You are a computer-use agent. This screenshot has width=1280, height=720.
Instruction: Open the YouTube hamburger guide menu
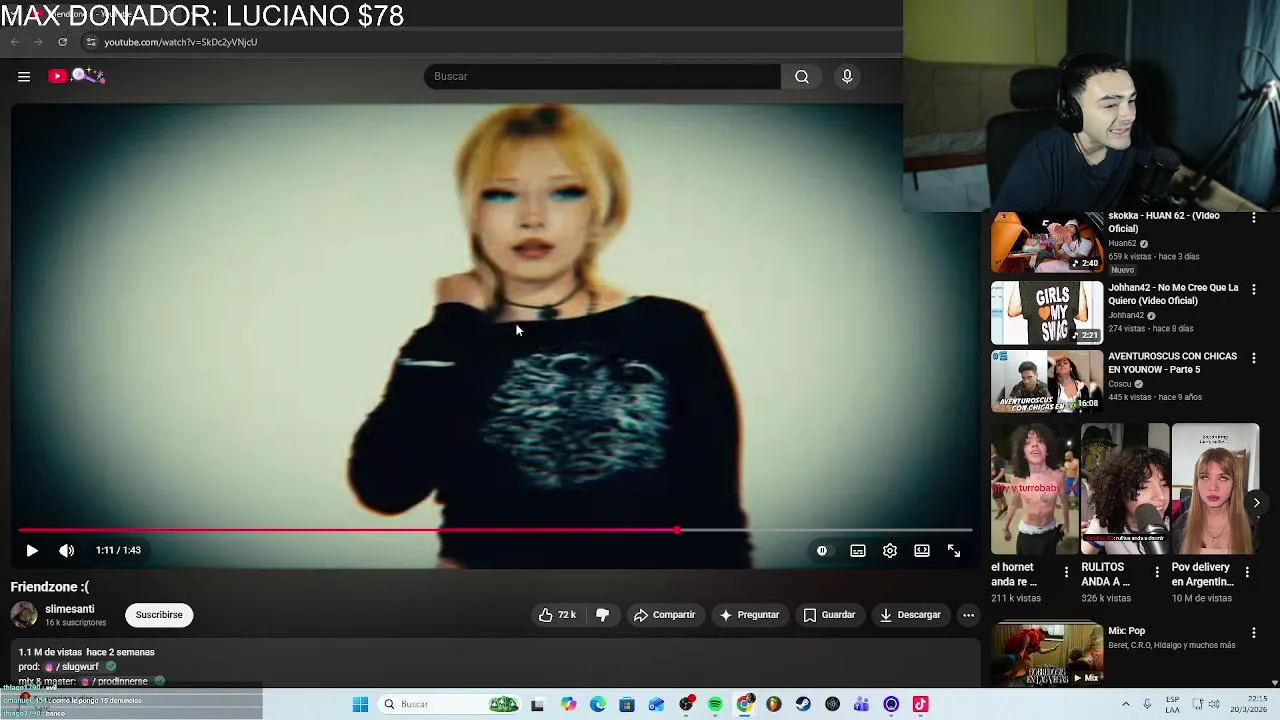pos(24,76)
